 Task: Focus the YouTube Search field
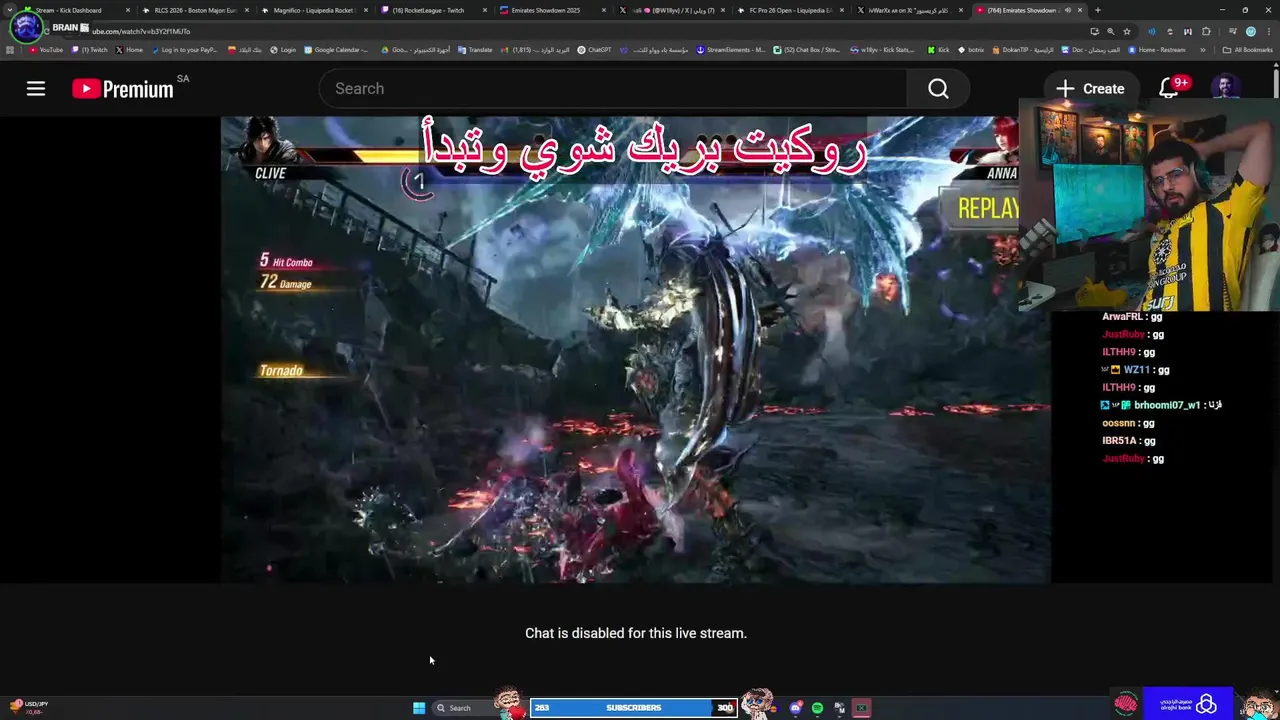[x=612, y=89]
